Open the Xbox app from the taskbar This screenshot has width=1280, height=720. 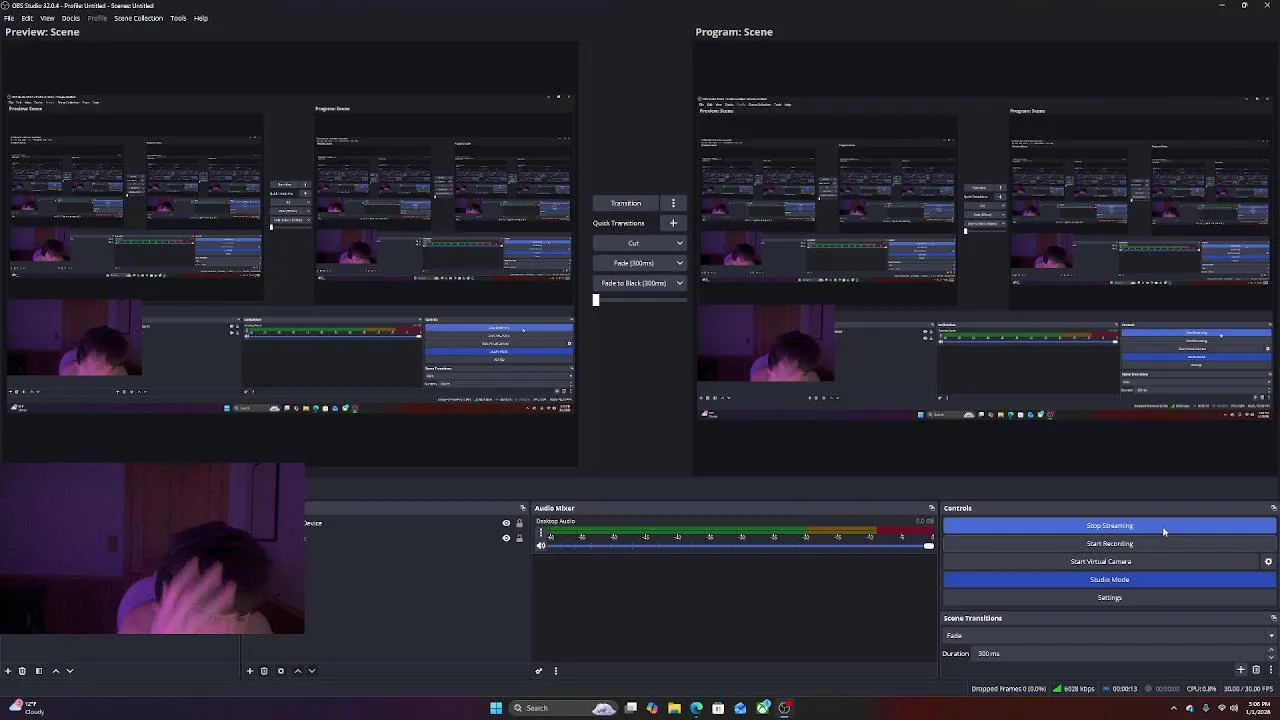[x=763, y=708]
